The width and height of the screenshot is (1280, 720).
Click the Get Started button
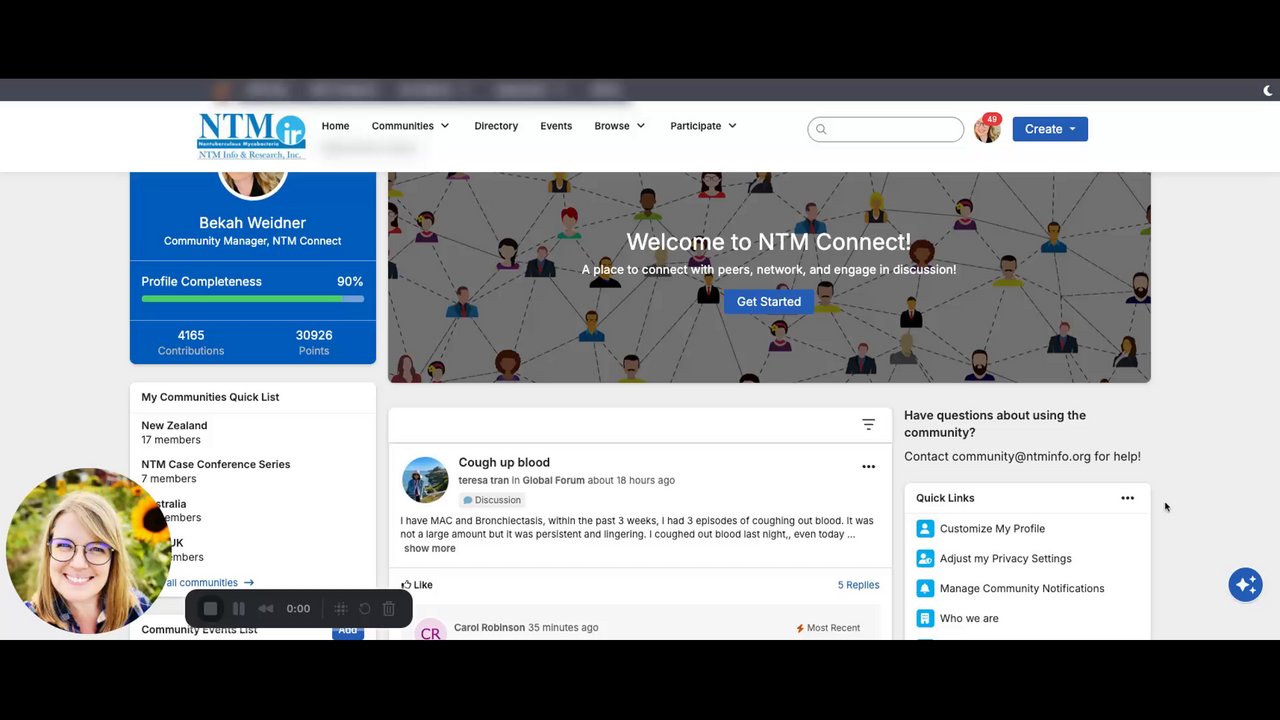[769, 302]
